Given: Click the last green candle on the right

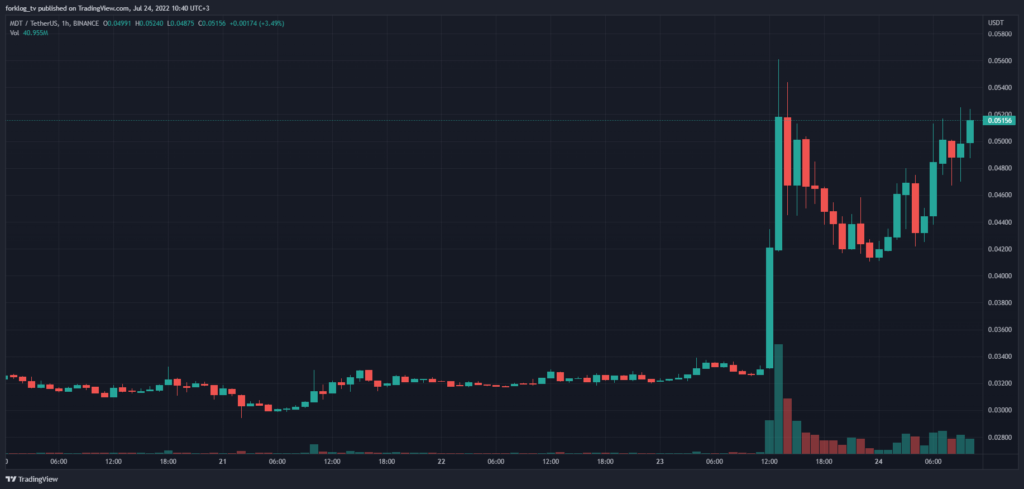Looking at the screenshot, I should coord(970,132).
